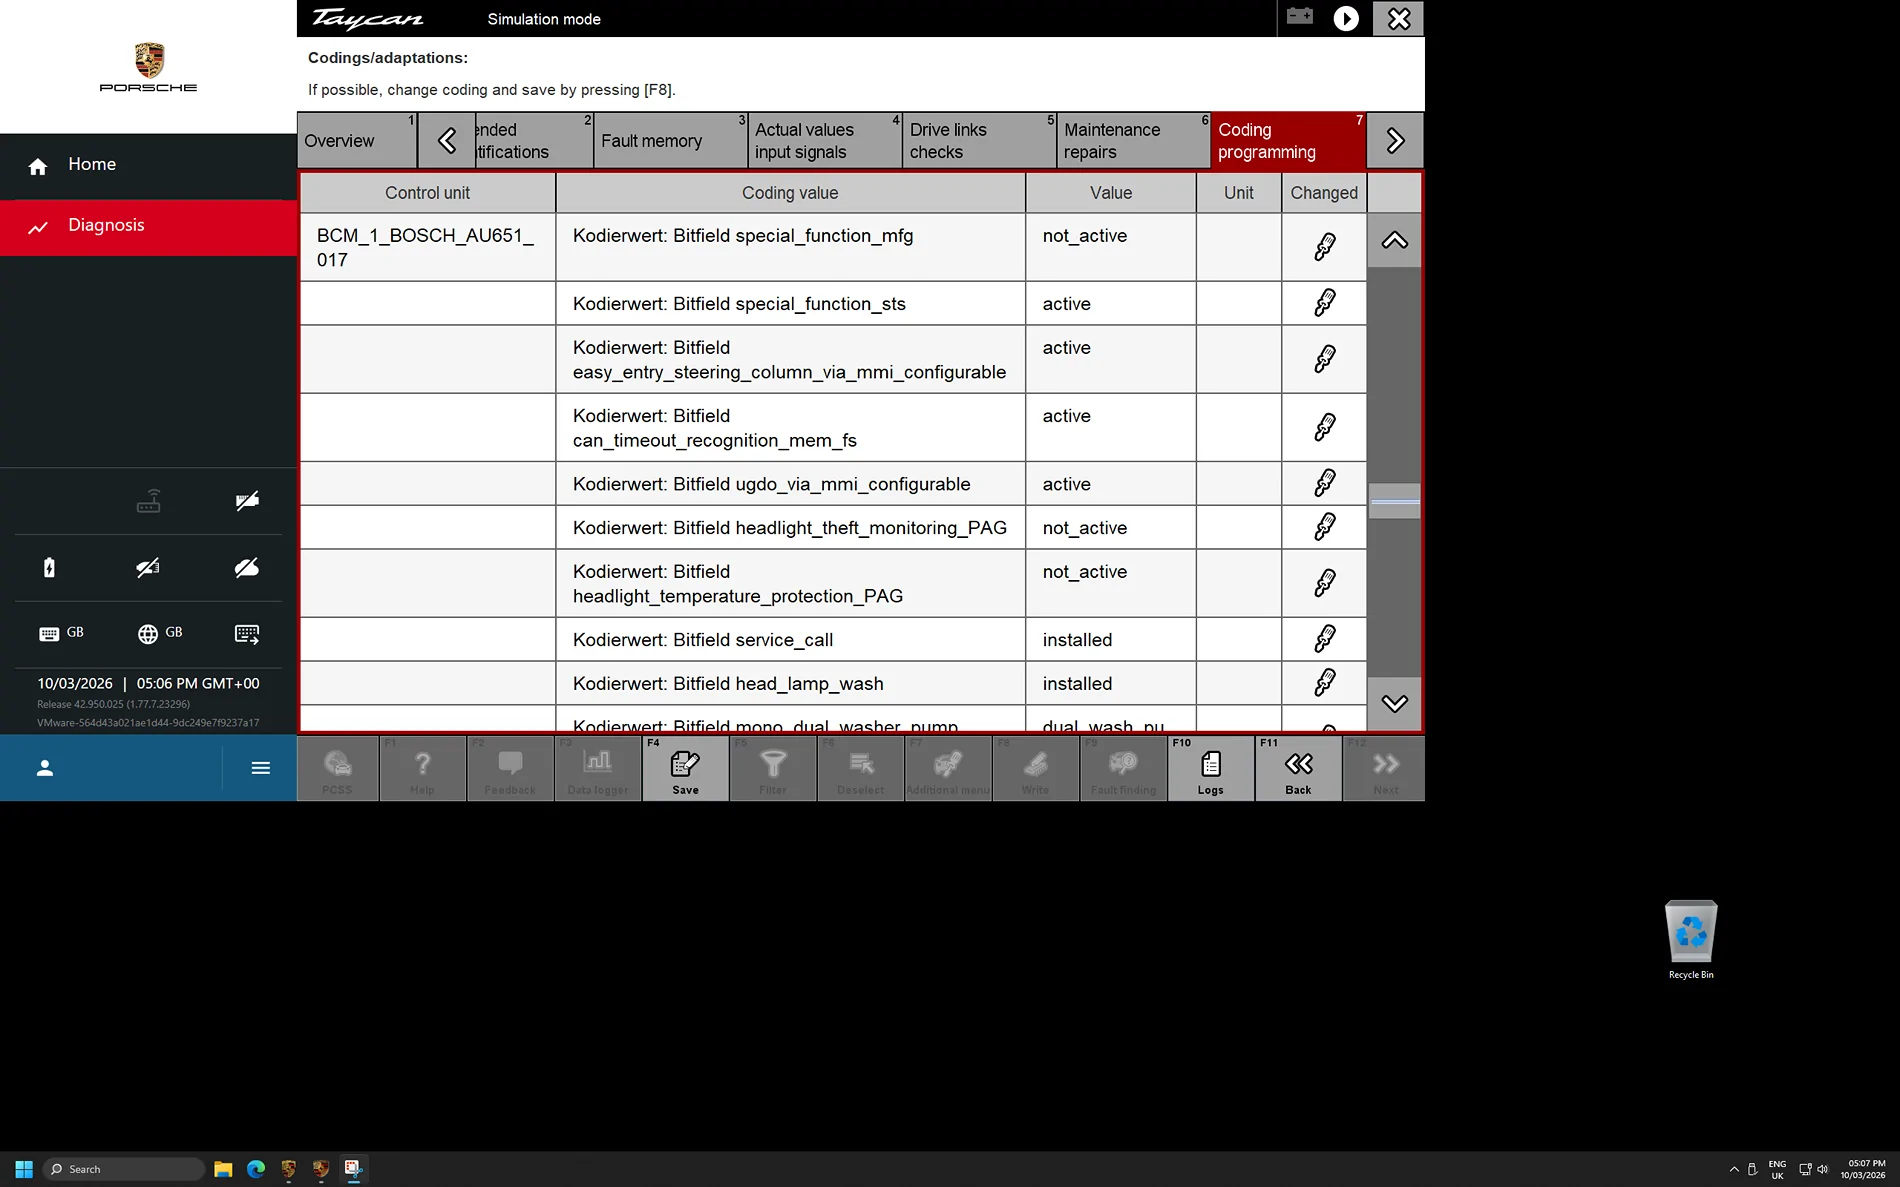Click wrench icon for head_lamp_wash row
This screenshot has height=1187, width=1900.
click(x=1325, y=682)
